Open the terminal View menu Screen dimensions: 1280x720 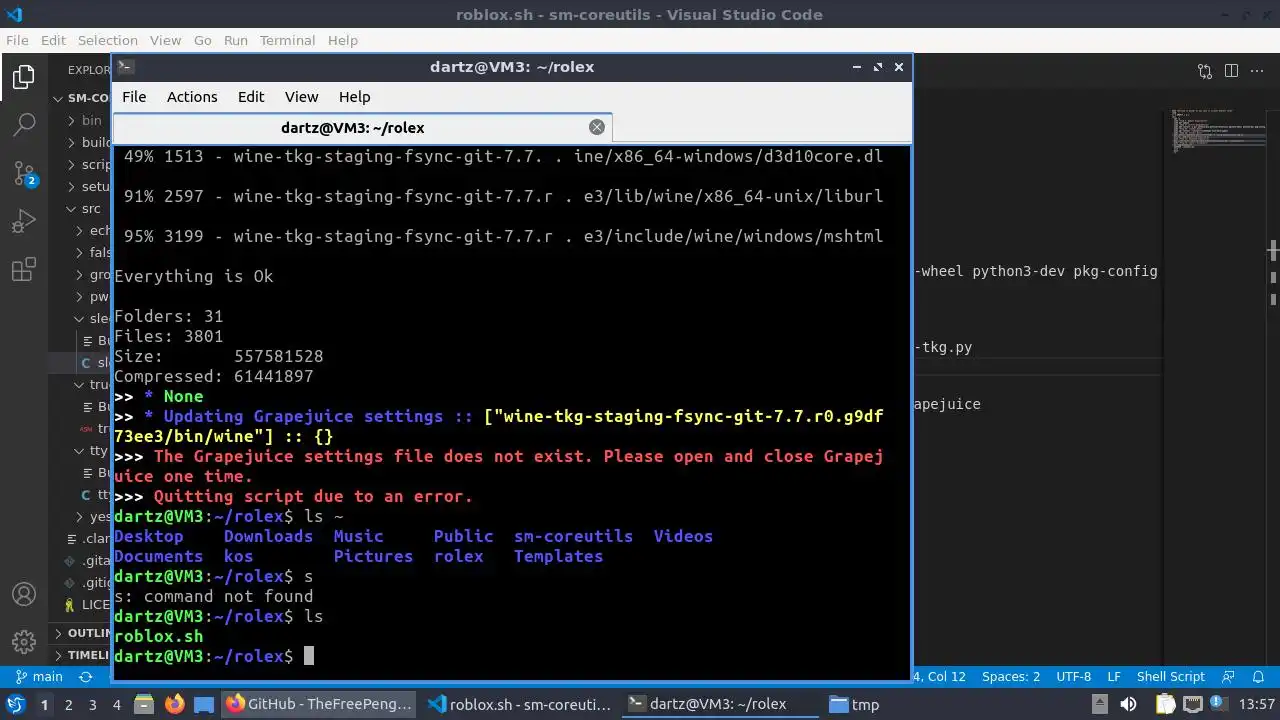tap(301, 97)
